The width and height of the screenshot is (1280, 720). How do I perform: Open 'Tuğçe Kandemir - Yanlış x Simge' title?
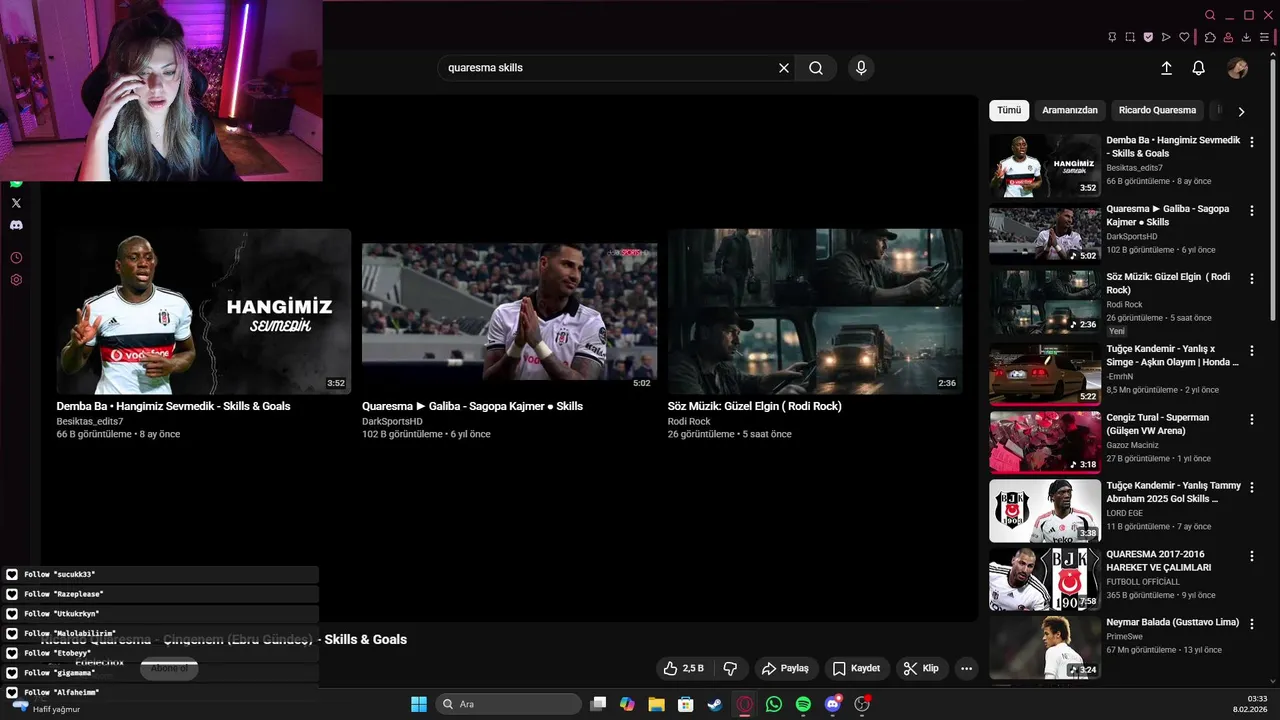click(x=1172, y=356)
